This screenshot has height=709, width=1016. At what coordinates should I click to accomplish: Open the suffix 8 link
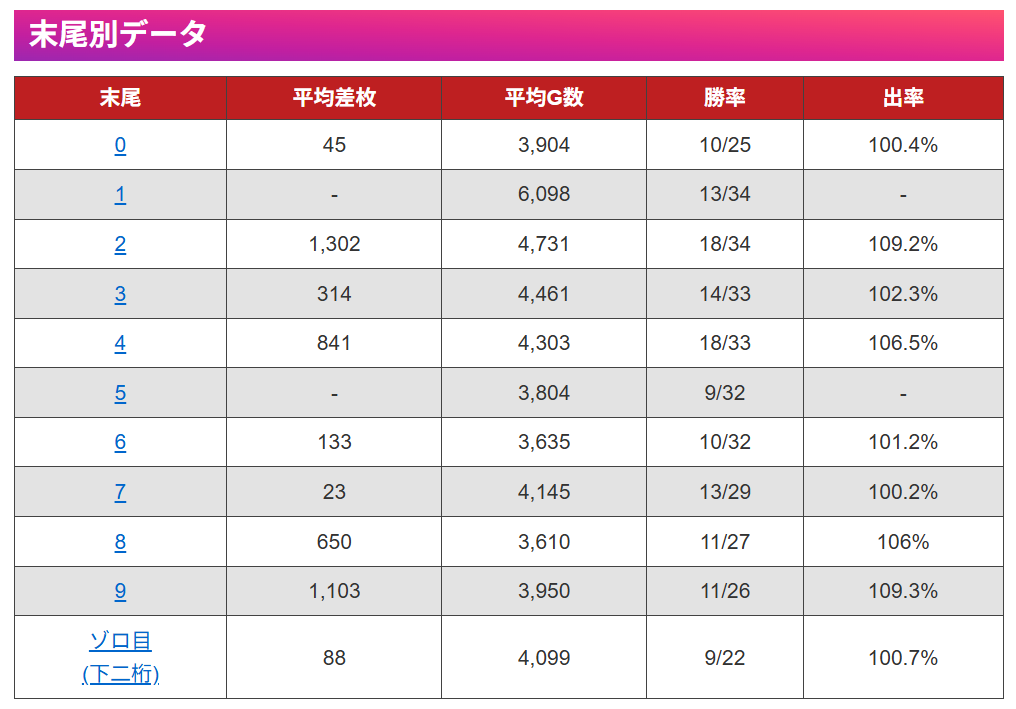coord(120,542)
